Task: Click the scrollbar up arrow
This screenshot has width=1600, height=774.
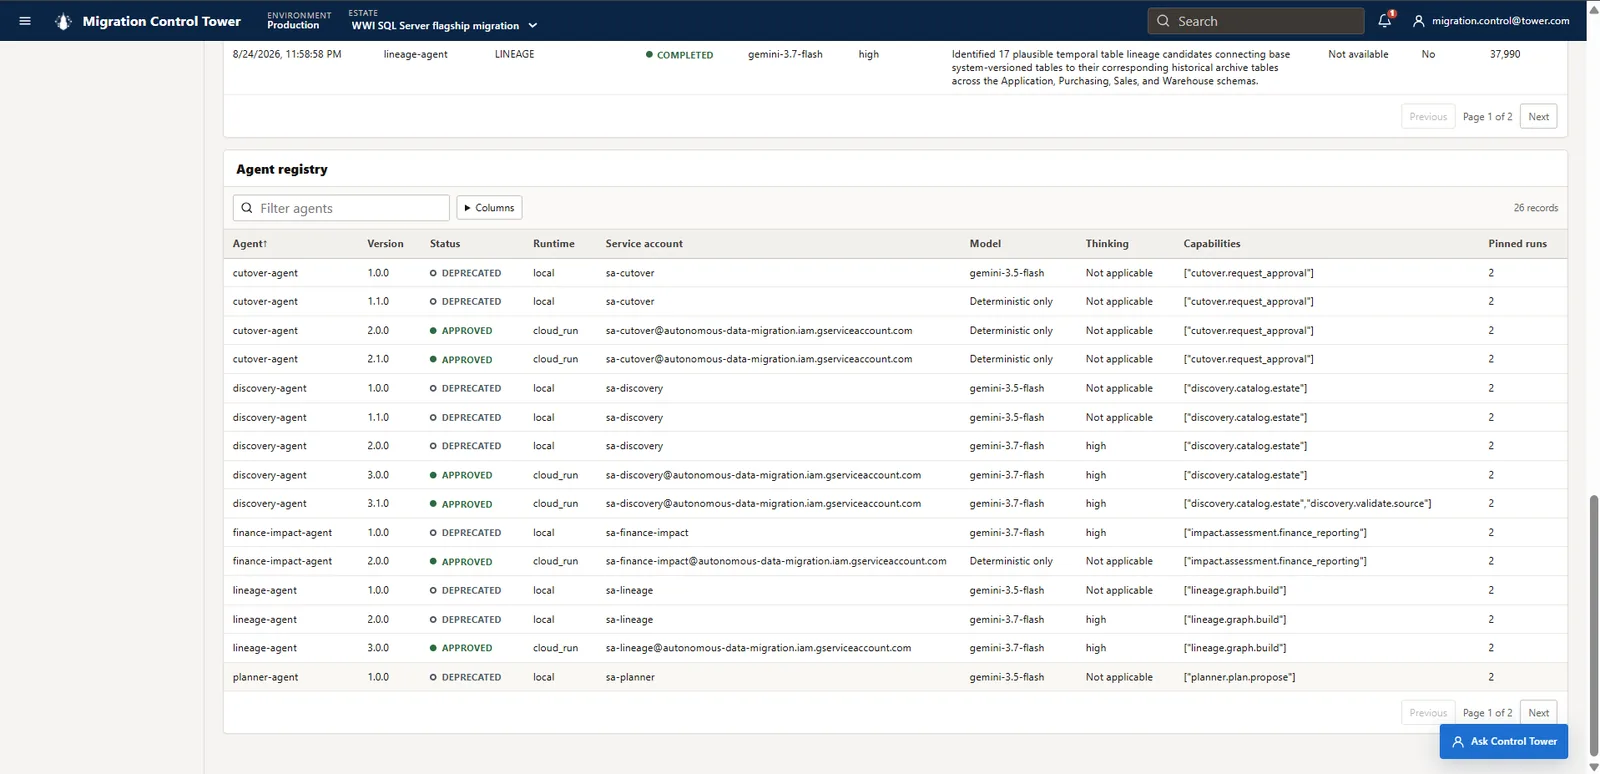Action: (x=1594, y=8)
